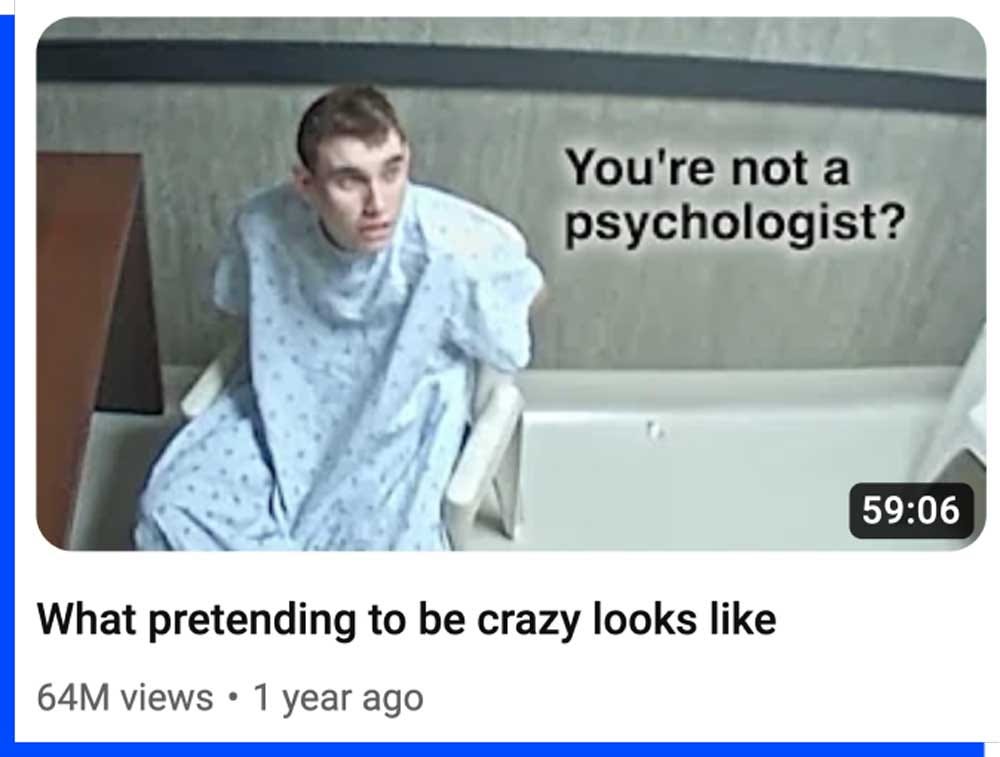The height and width of the screenshot is (757, 1000).
Task: Click the word 'psychologist?' in the thumbnail caption
Action: pyautogui.click(x=734, y=223)
